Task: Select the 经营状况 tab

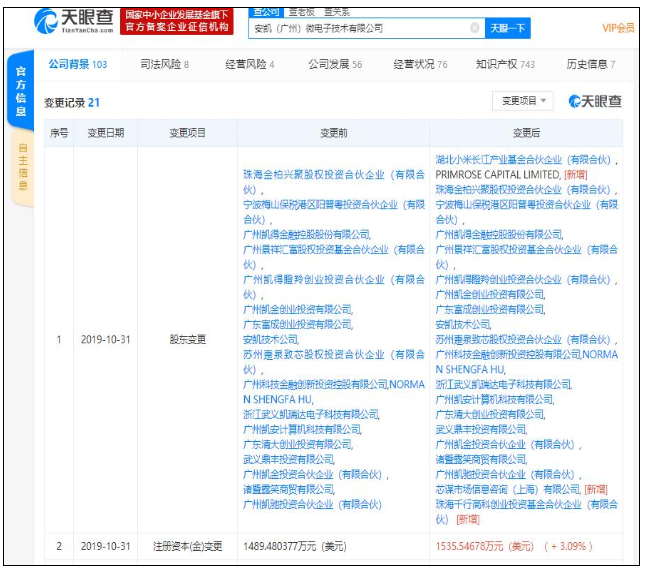Action: [x=420, y=65]
